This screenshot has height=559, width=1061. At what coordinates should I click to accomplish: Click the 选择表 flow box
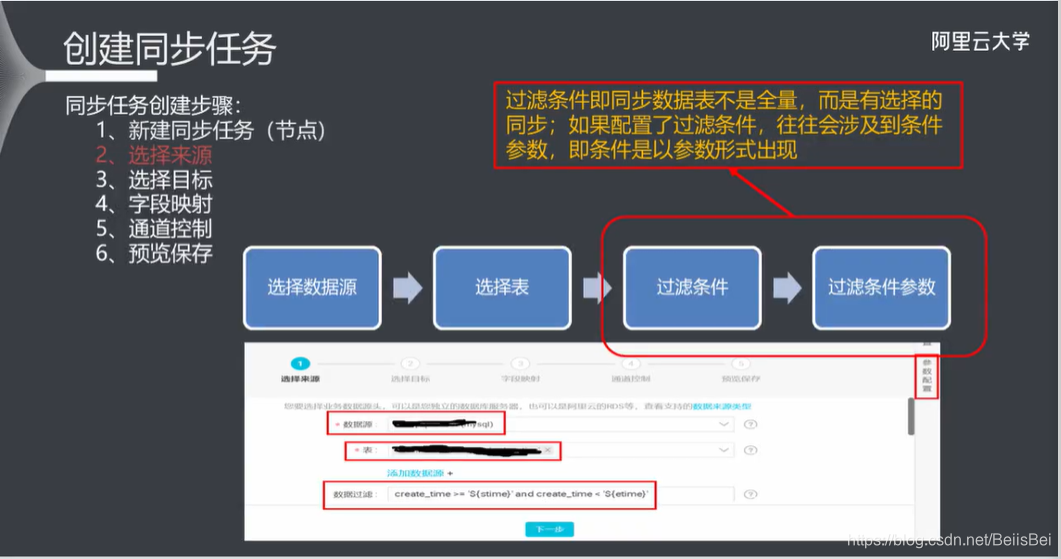tap(502, 288)
